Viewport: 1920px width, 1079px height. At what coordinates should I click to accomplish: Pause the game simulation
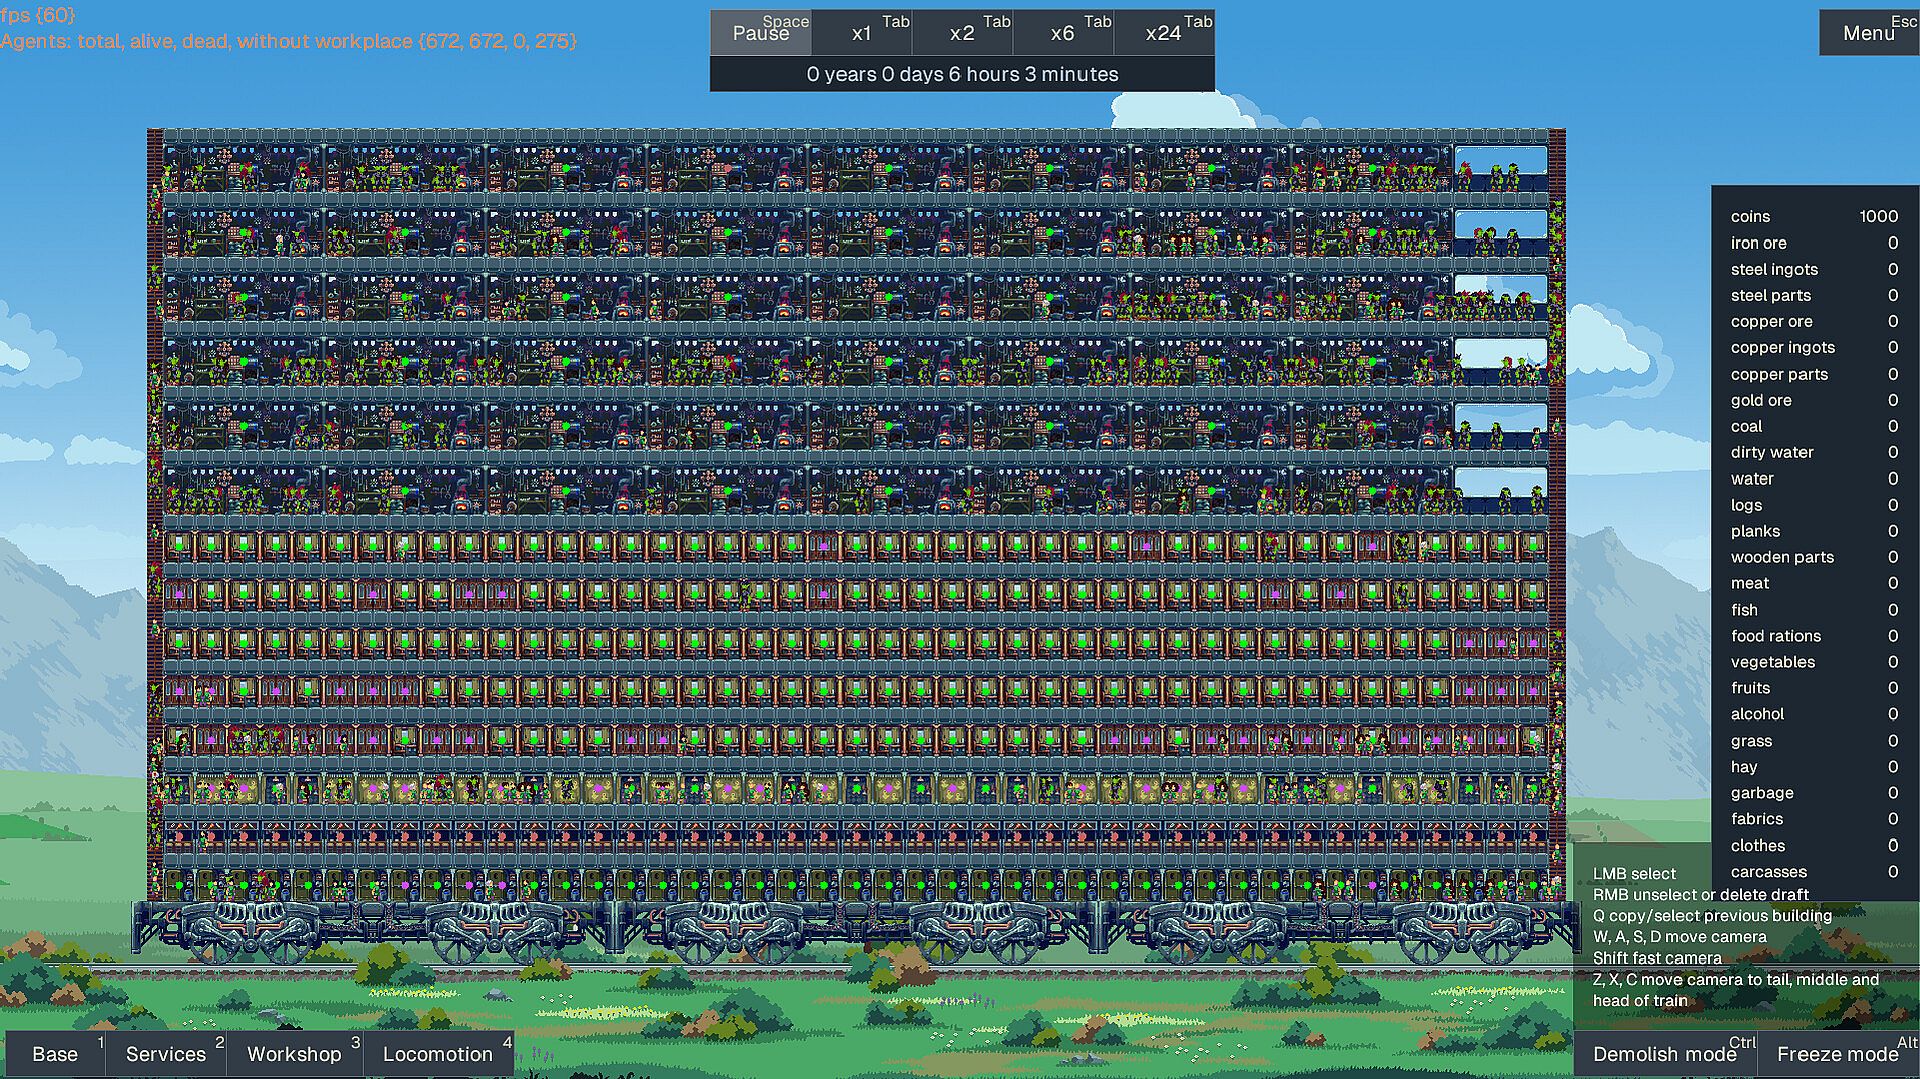coord(761,33)
